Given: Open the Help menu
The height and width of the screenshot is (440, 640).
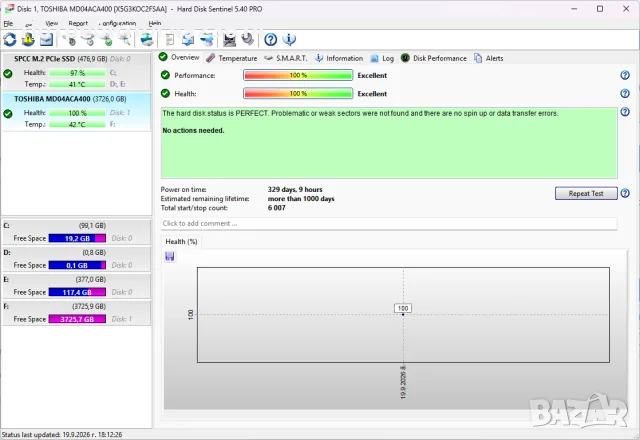Looking at the screenshot, I should pos(155,24).
